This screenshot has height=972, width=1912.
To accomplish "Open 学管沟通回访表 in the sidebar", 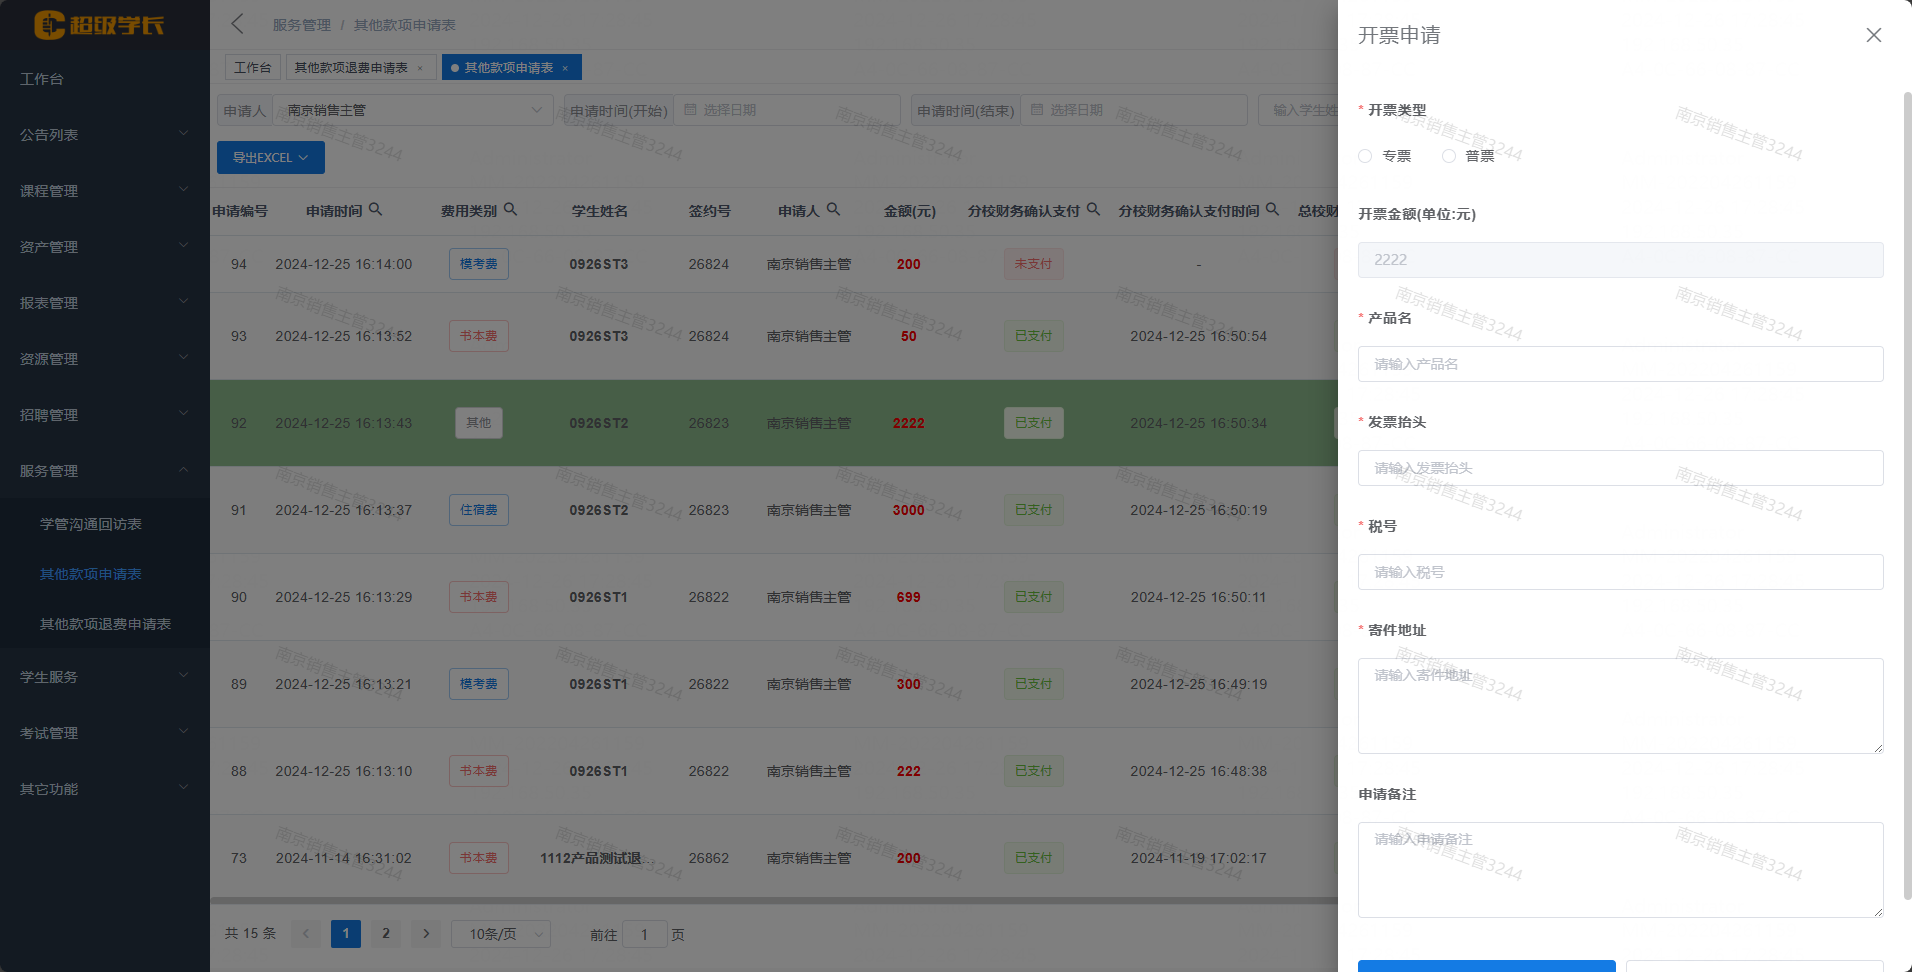I will pyautogui.click(x=91, y=524).
